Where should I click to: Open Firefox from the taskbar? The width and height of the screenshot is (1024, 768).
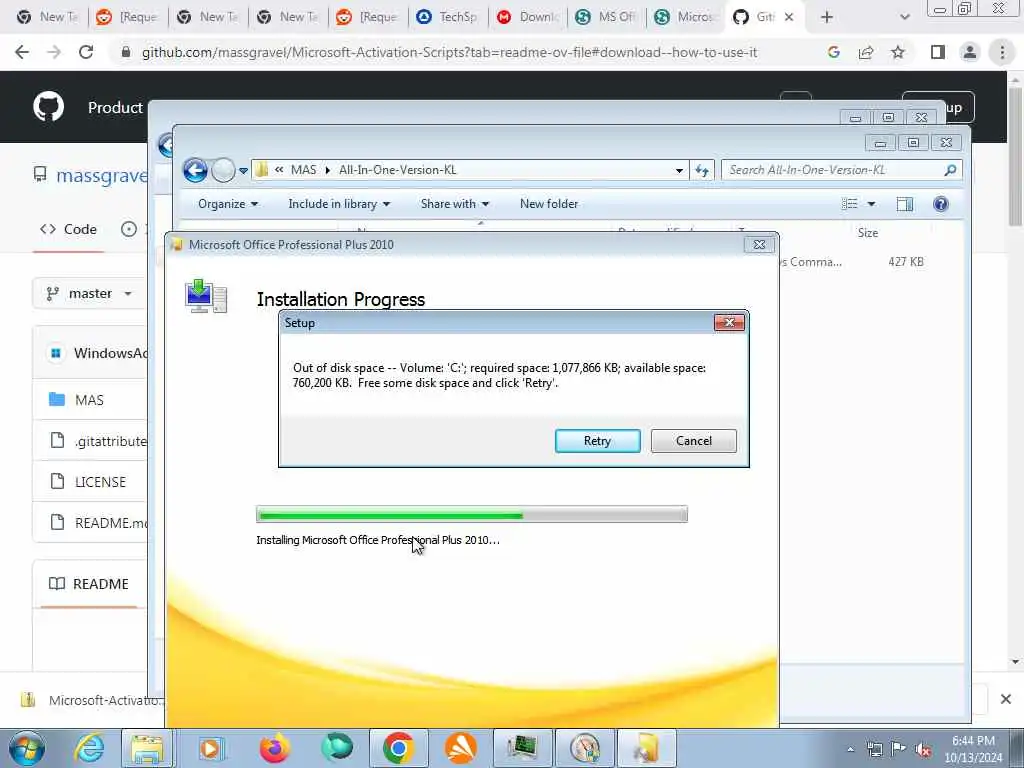pos(274,748)
